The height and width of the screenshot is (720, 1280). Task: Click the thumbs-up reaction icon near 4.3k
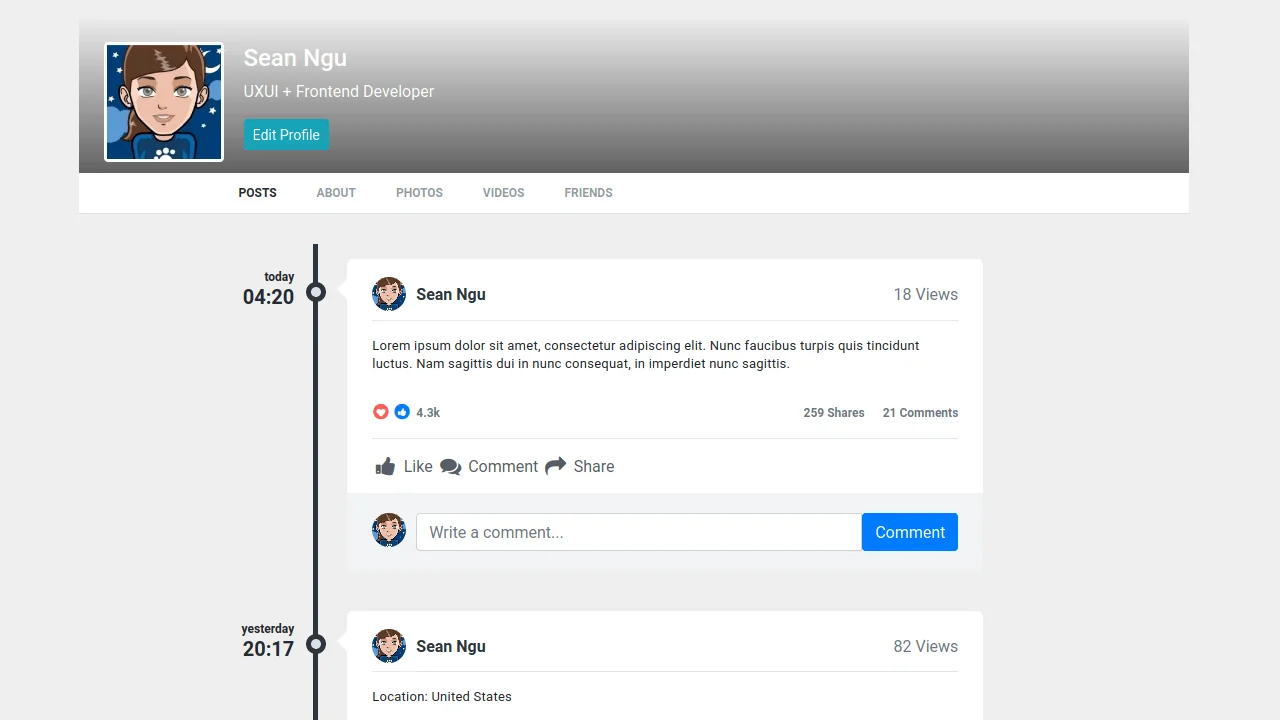click(402, 411)
